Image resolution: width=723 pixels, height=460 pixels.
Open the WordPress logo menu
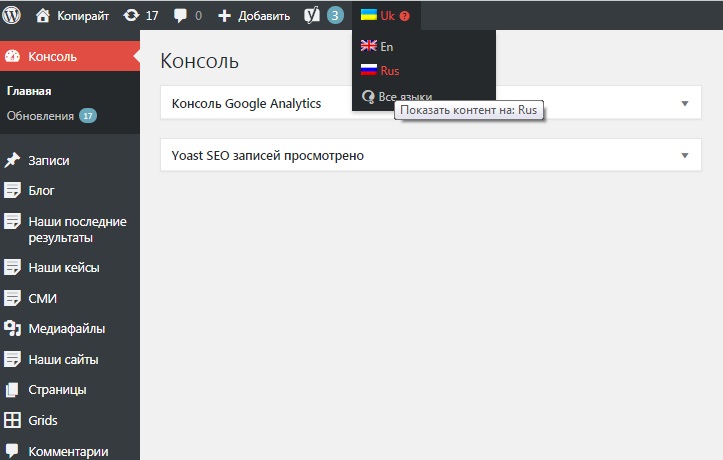[12, 15]
